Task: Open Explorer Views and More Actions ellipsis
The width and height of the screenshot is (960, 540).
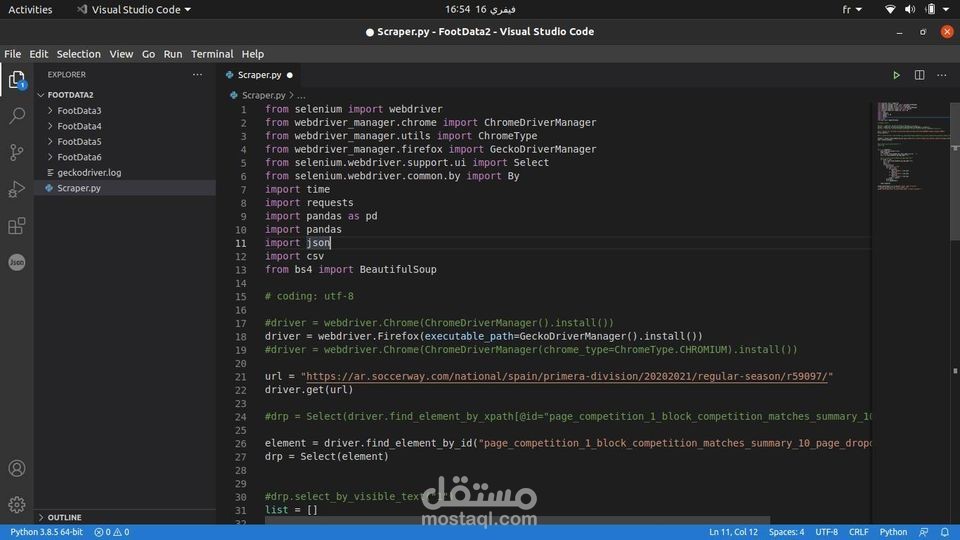Action: tap(197, 75)
